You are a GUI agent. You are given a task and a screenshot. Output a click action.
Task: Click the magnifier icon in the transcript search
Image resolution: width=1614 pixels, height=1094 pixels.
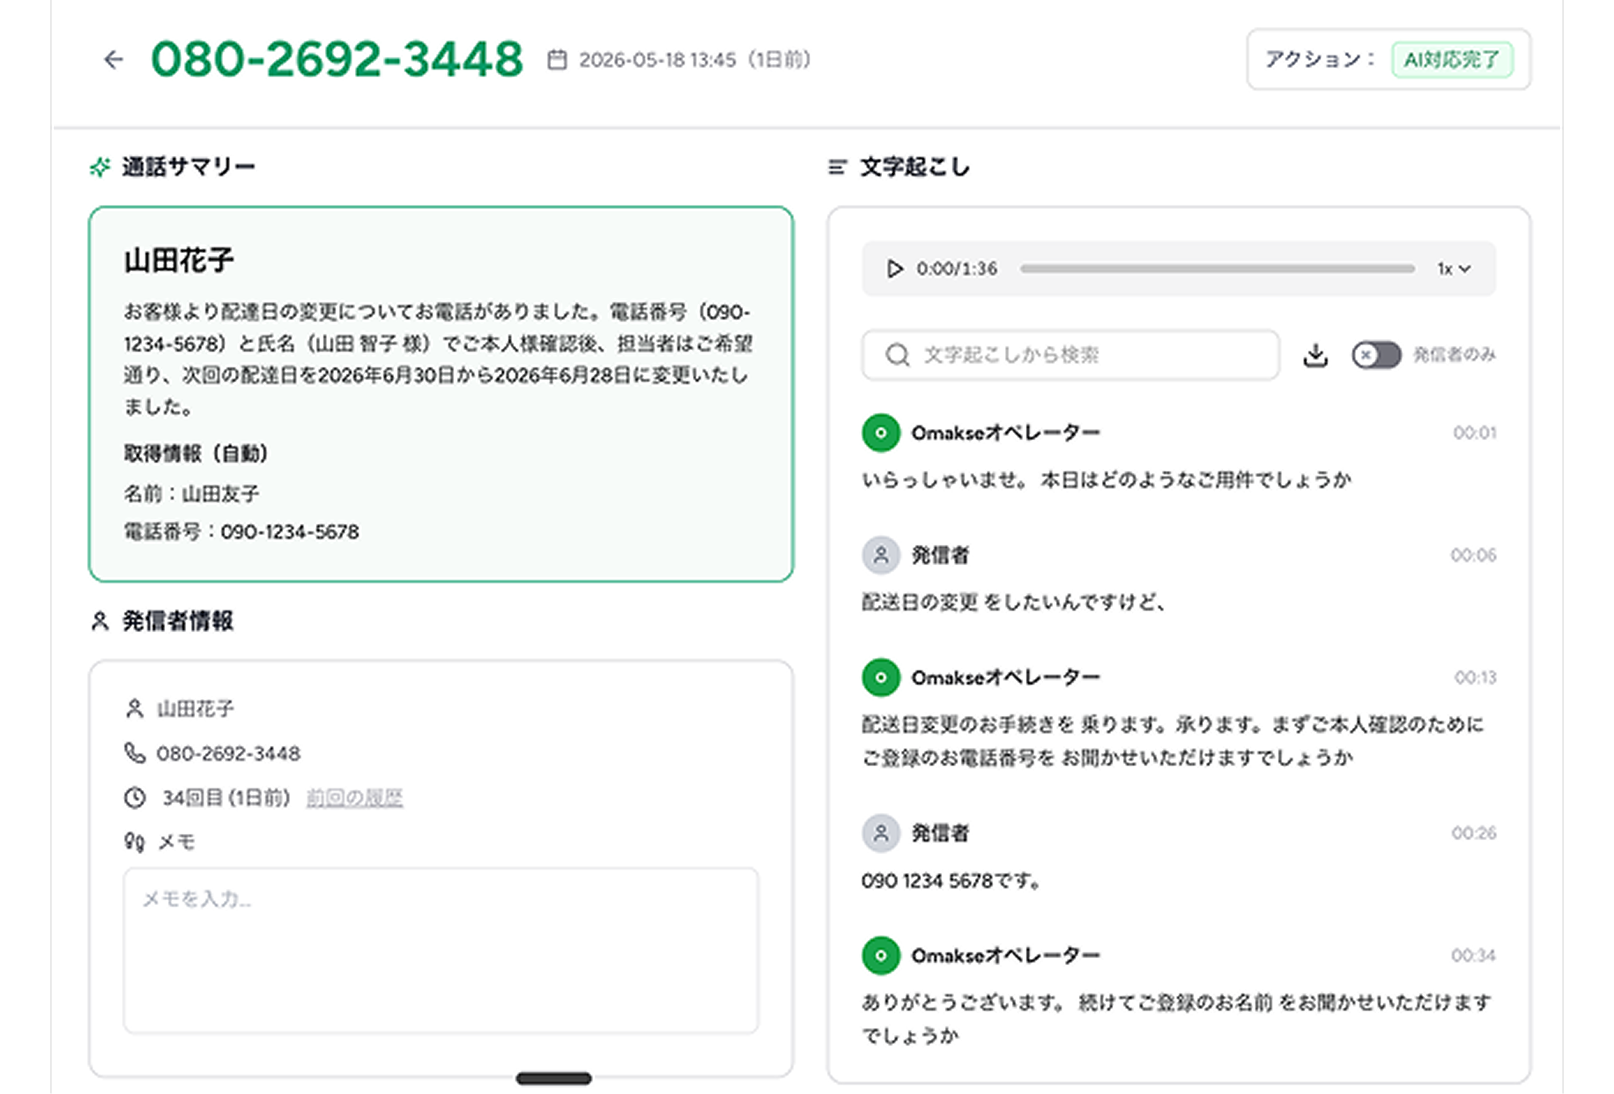point(898,355)
